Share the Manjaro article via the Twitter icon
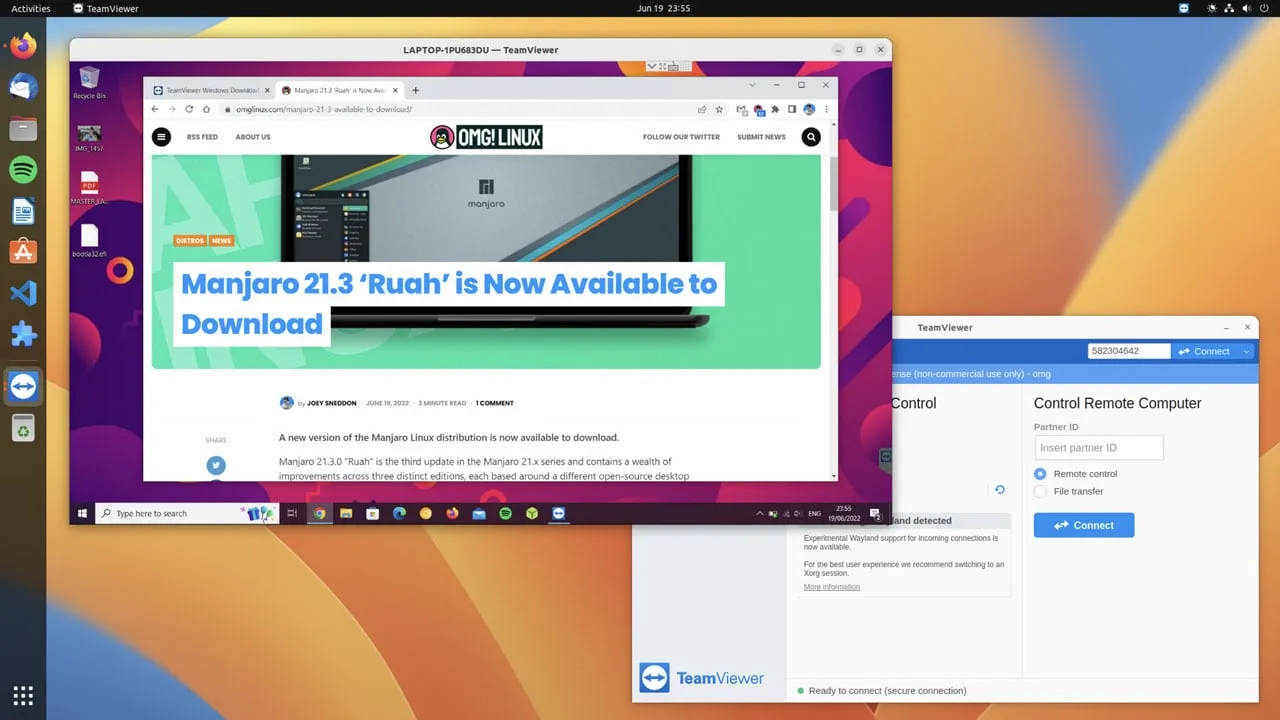The width and height of the screenshot is (1280, 720). tap(216, 465)
